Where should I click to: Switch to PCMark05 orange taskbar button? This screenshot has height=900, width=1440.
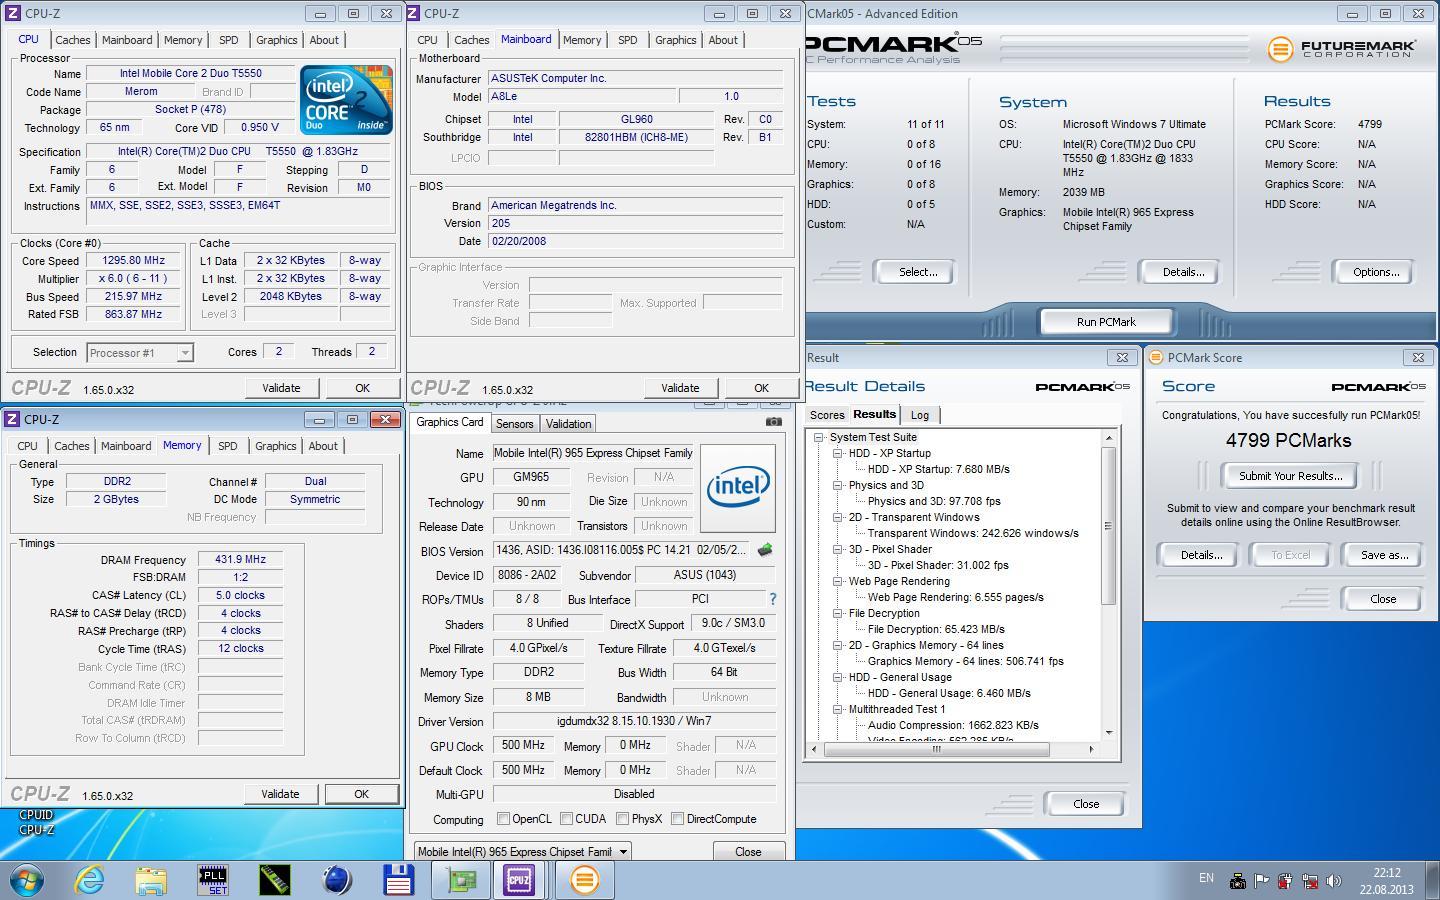[584, 880]
